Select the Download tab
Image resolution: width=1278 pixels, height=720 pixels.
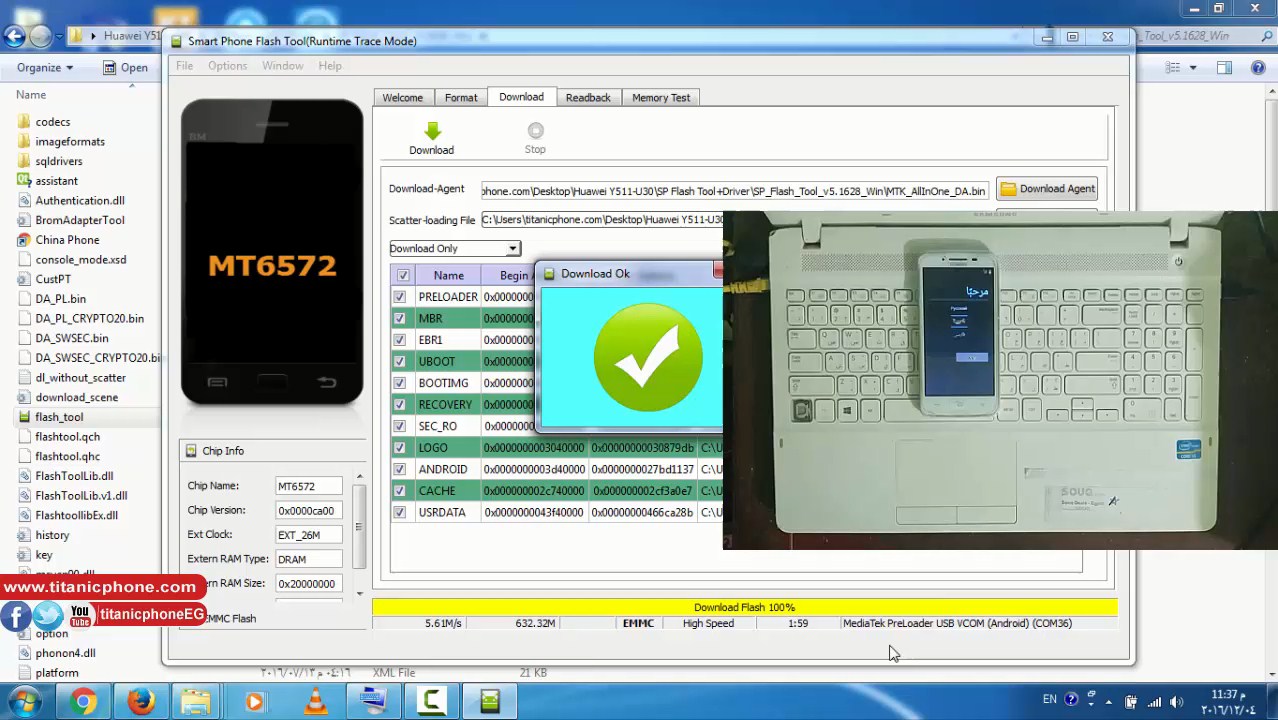tap(521, 97)
